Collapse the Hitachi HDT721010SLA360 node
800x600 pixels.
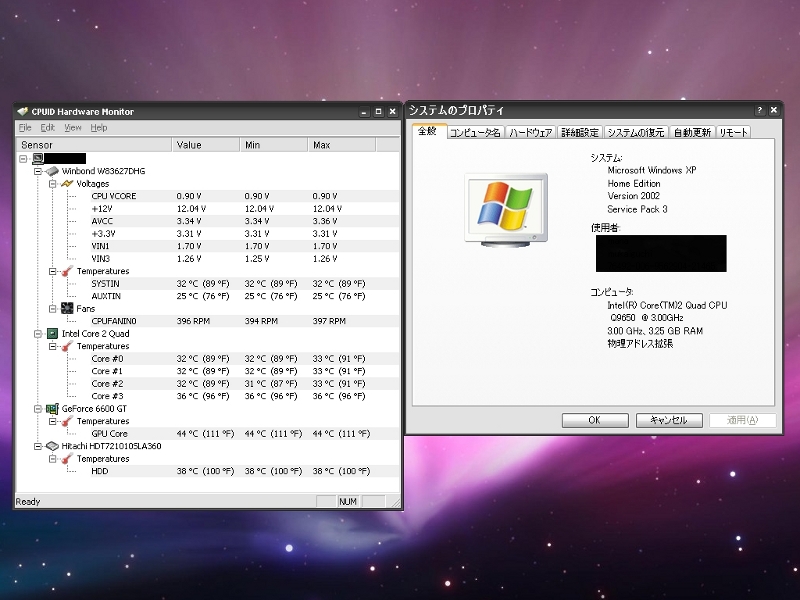pos(38,446)
